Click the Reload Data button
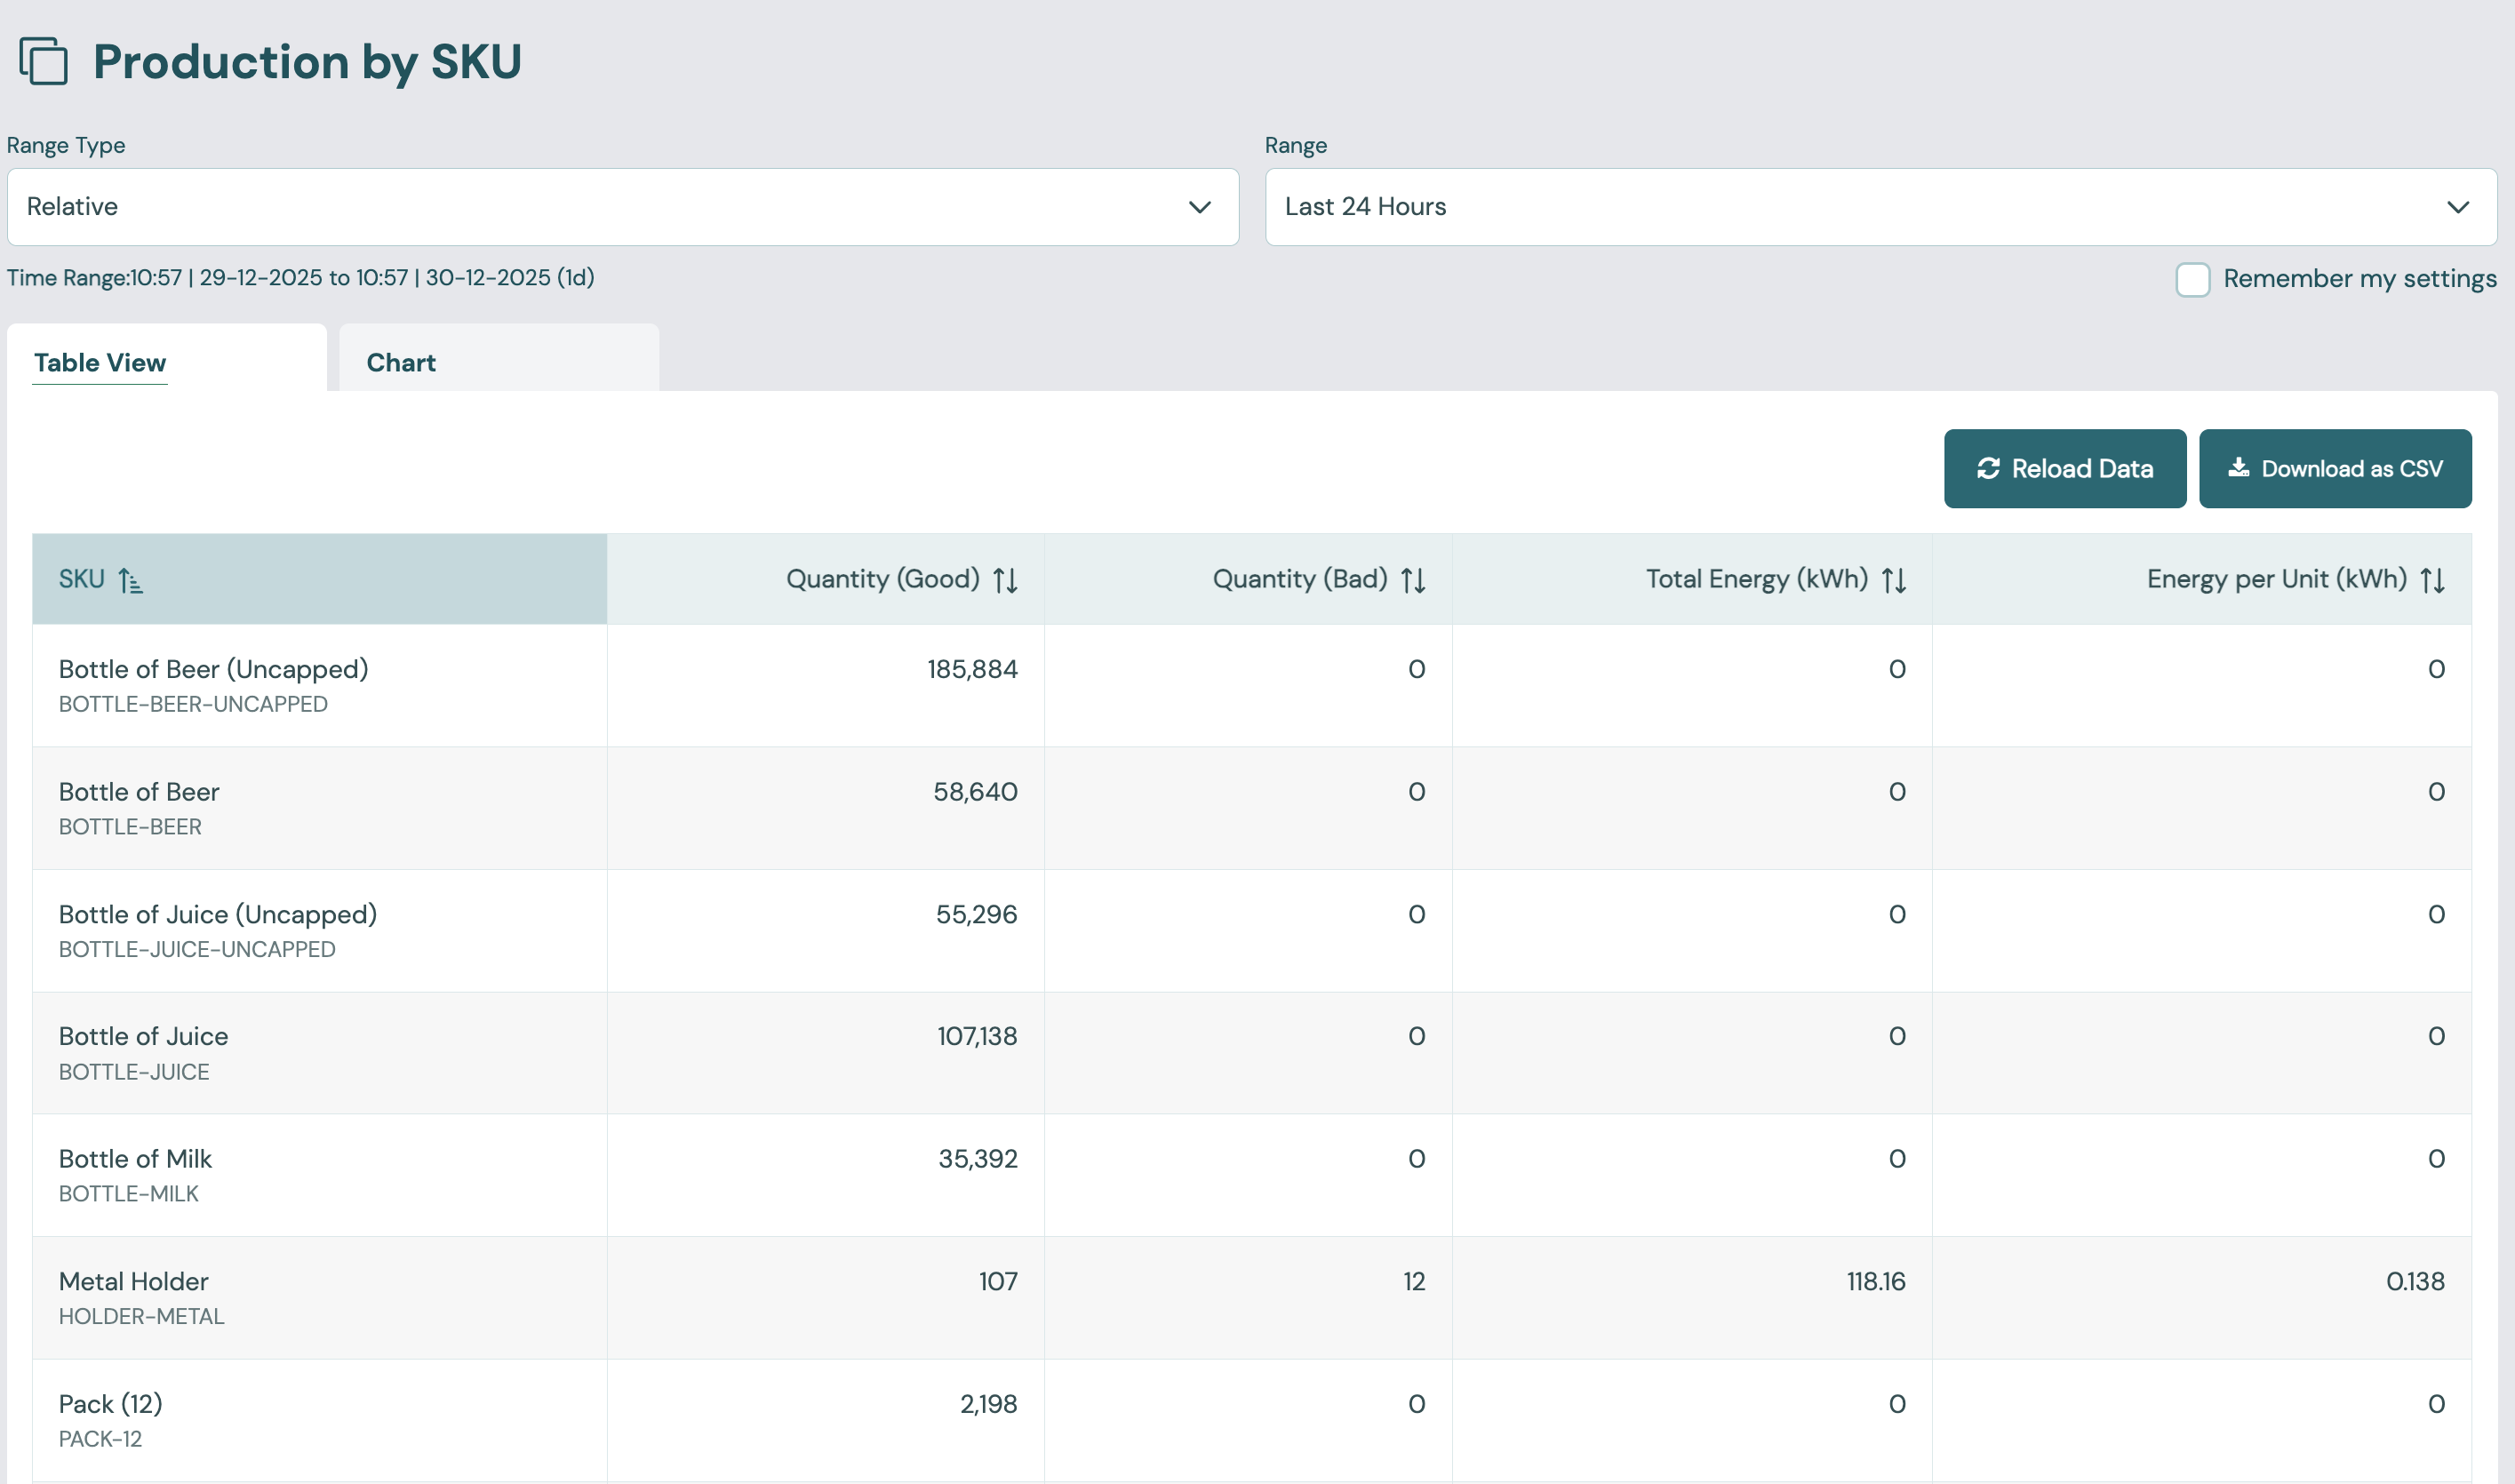Screen dimensions: 2515x1484 point(2065,469)
